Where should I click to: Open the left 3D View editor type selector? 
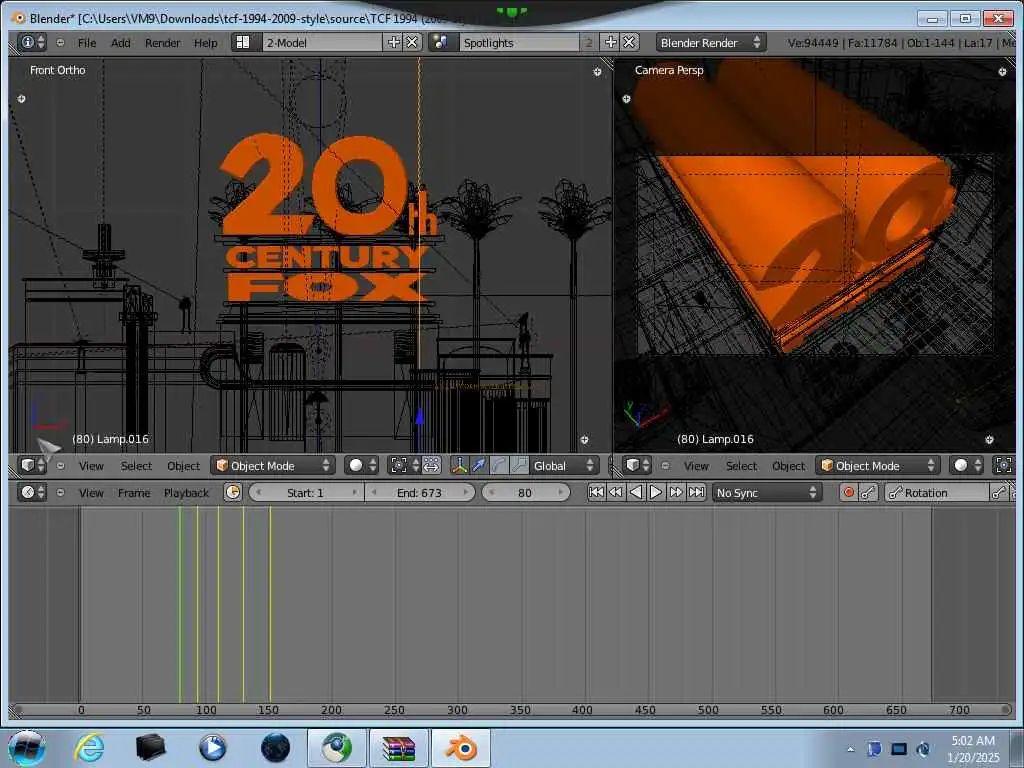[32, 466]
